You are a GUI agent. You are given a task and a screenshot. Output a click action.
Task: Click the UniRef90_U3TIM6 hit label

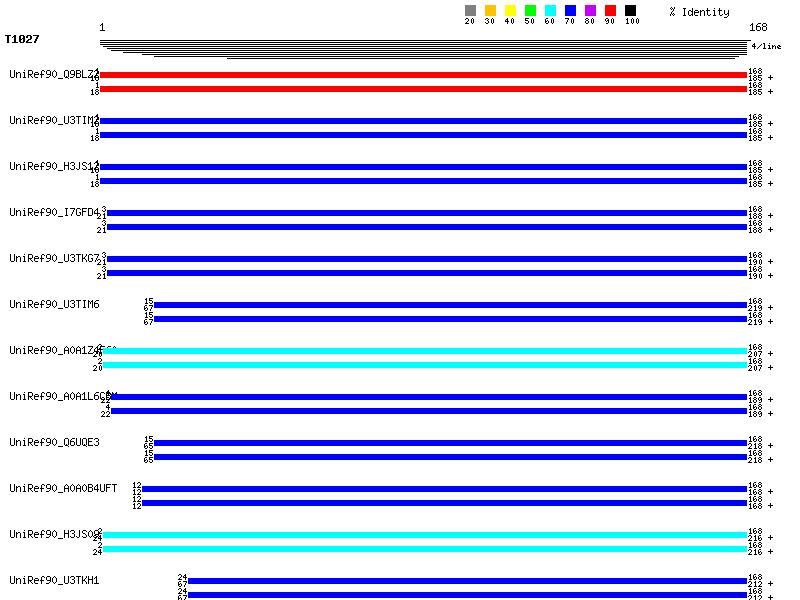[54, 304]
